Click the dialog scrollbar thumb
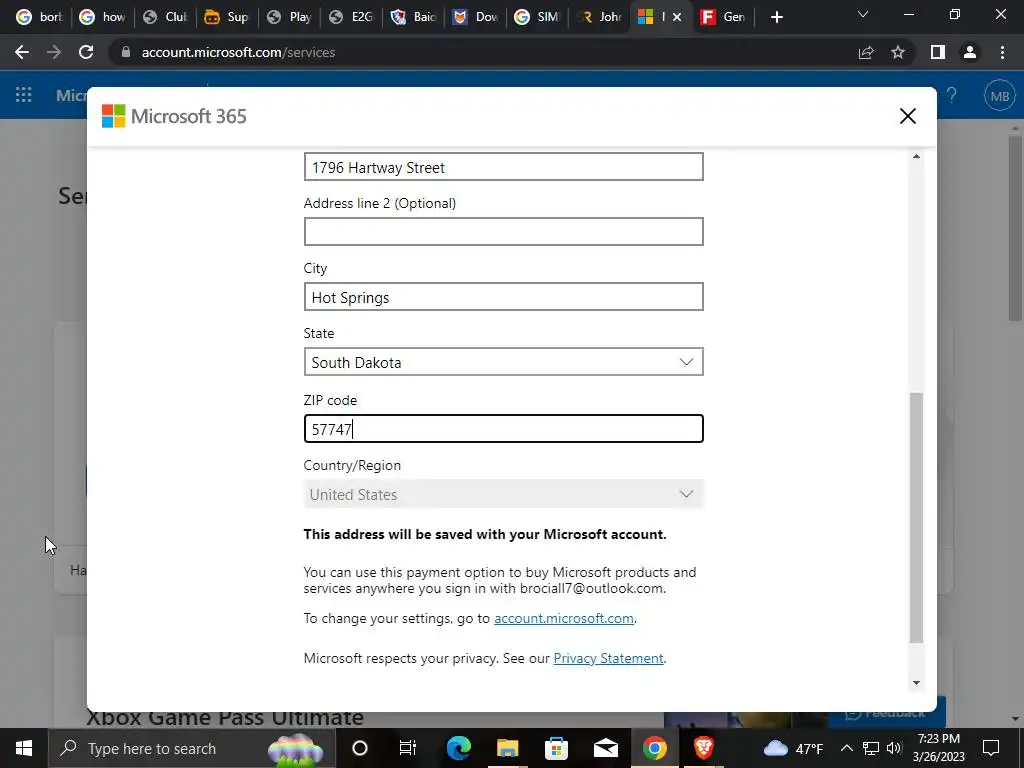This screenshot has height=768, width=1024. [916, 518]
